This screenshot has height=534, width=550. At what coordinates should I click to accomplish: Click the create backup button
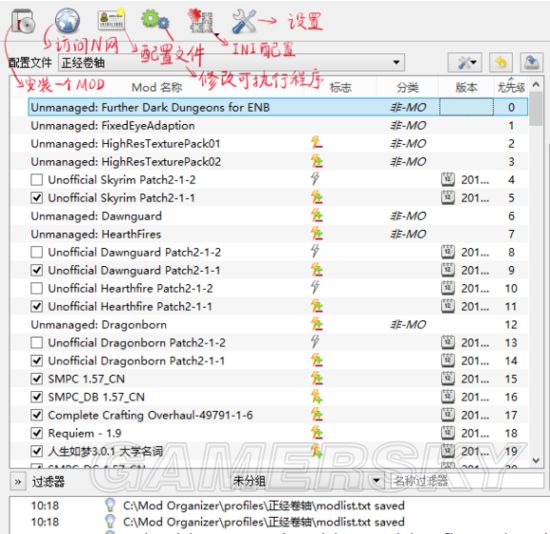[x=531, y=63]
